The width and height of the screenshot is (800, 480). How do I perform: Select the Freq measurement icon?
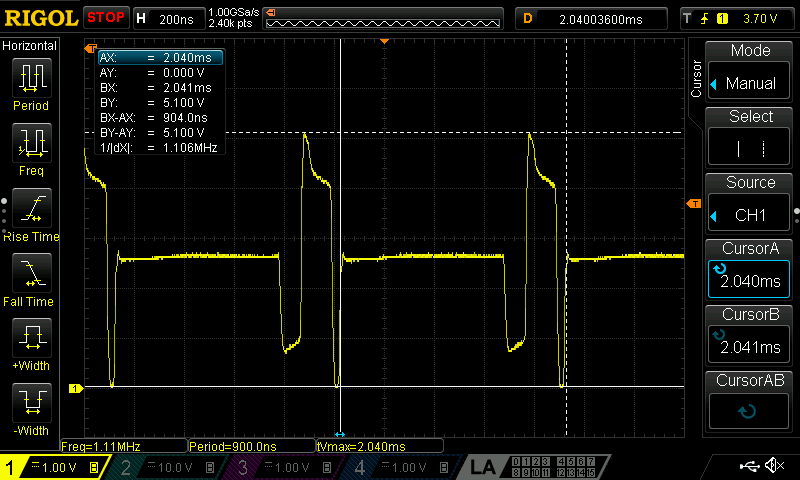(x=31, y=148)
